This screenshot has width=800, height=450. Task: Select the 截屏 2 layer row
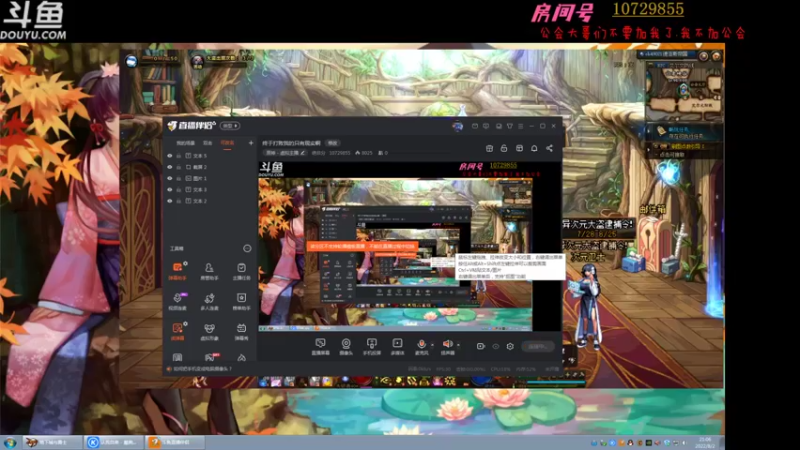(210, 167)
